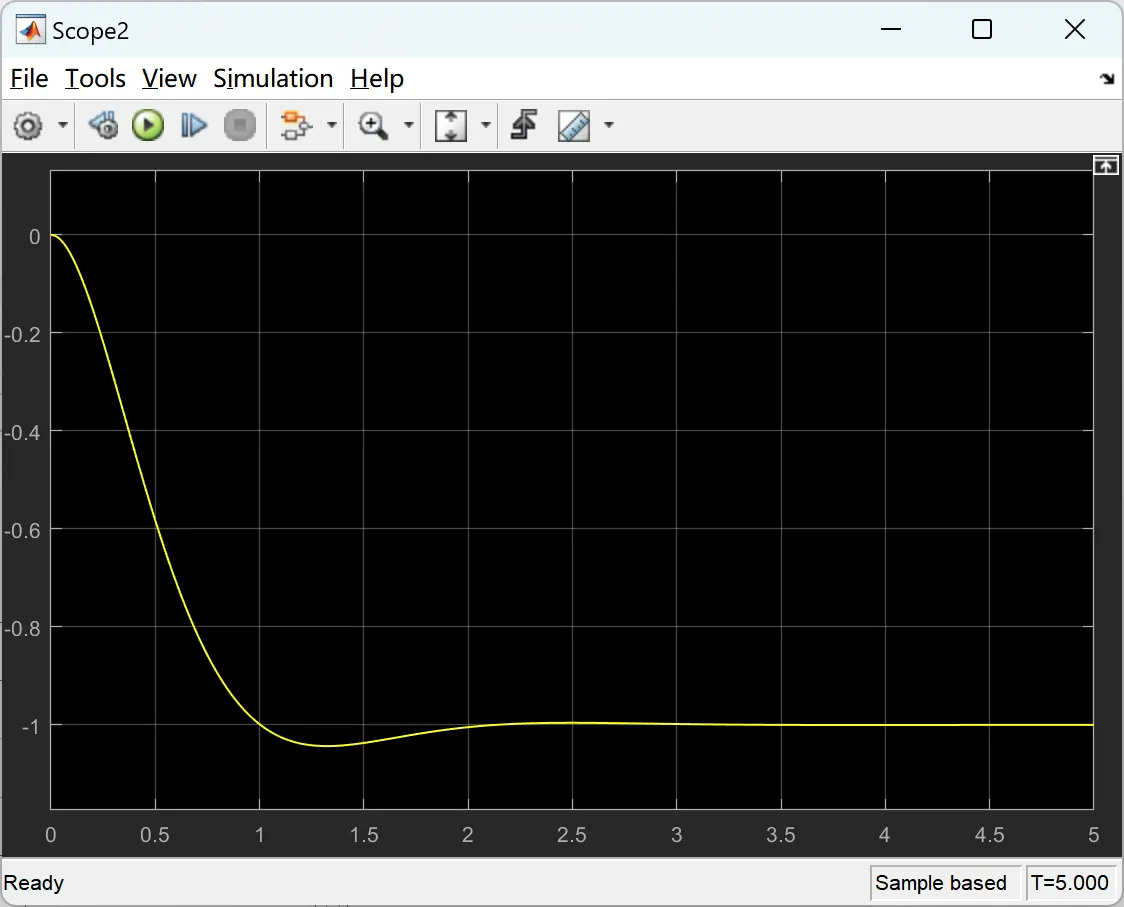
Task: Open the Tools menu
Action: (x=95, y=78)
